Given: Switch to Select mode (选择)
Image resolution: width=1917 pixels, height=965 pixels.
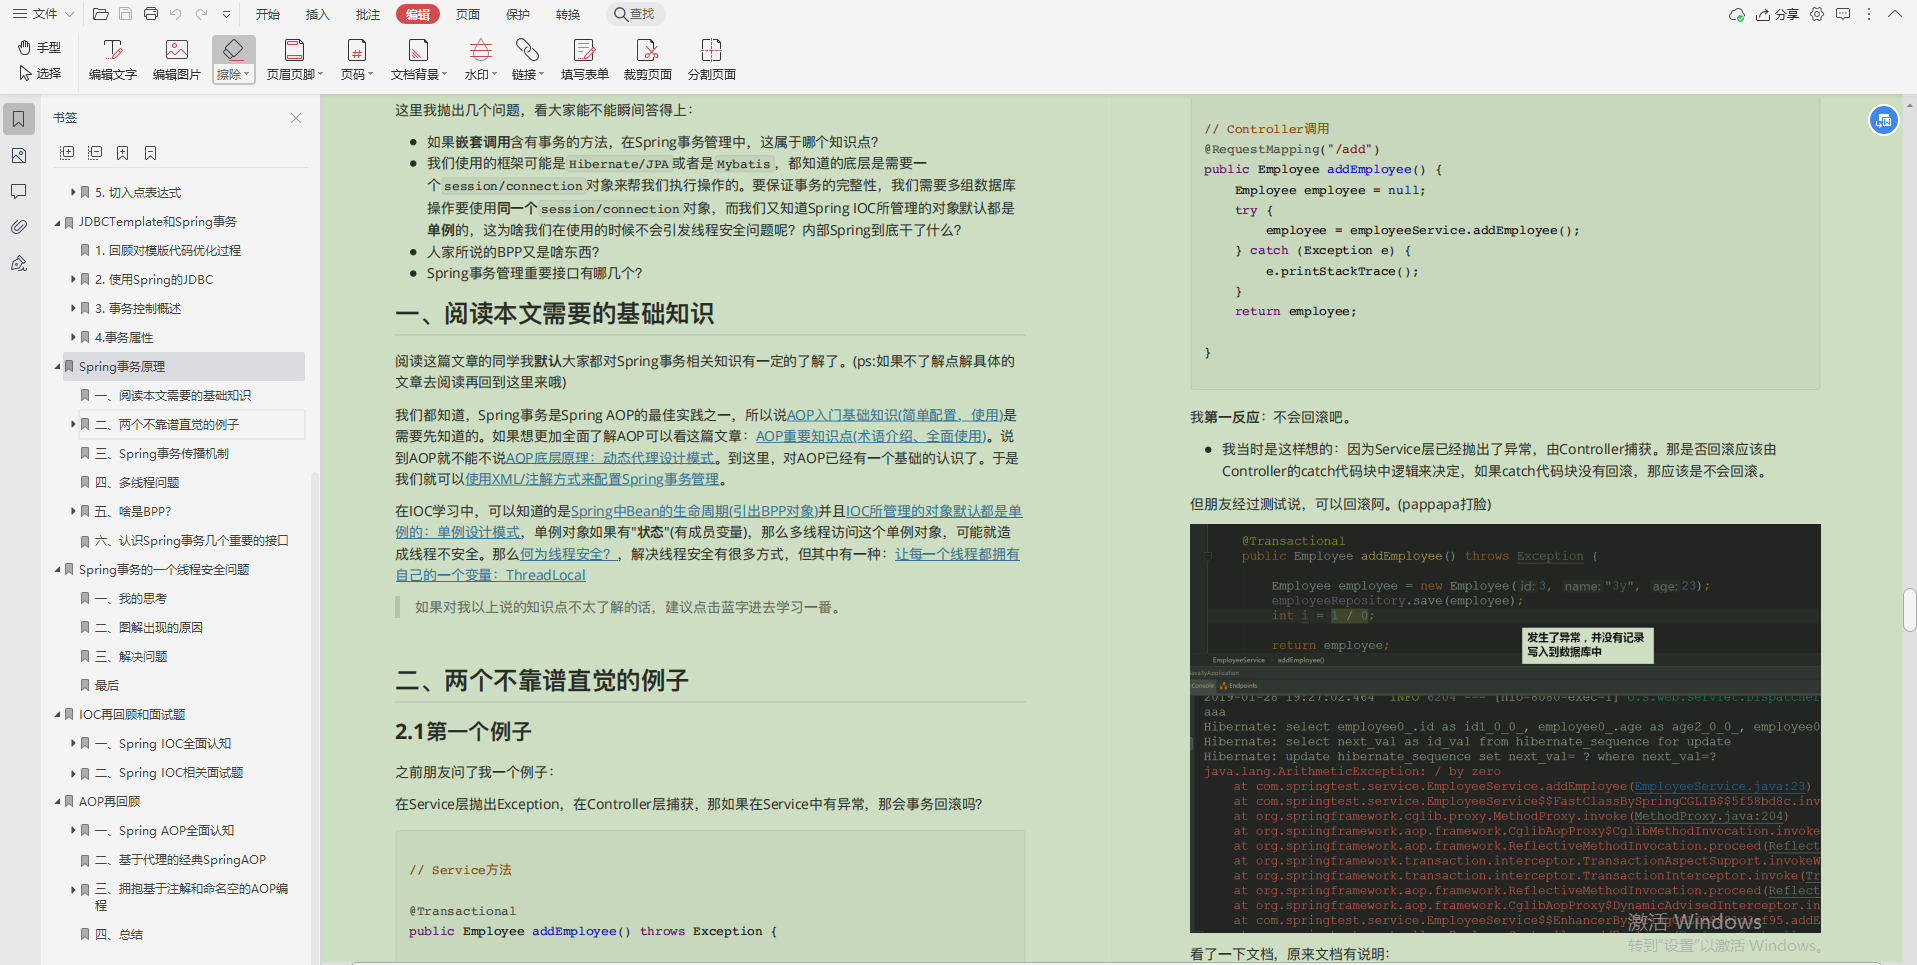Looking at the screenshot, I should pyautogui.click(x=40, y=73).
